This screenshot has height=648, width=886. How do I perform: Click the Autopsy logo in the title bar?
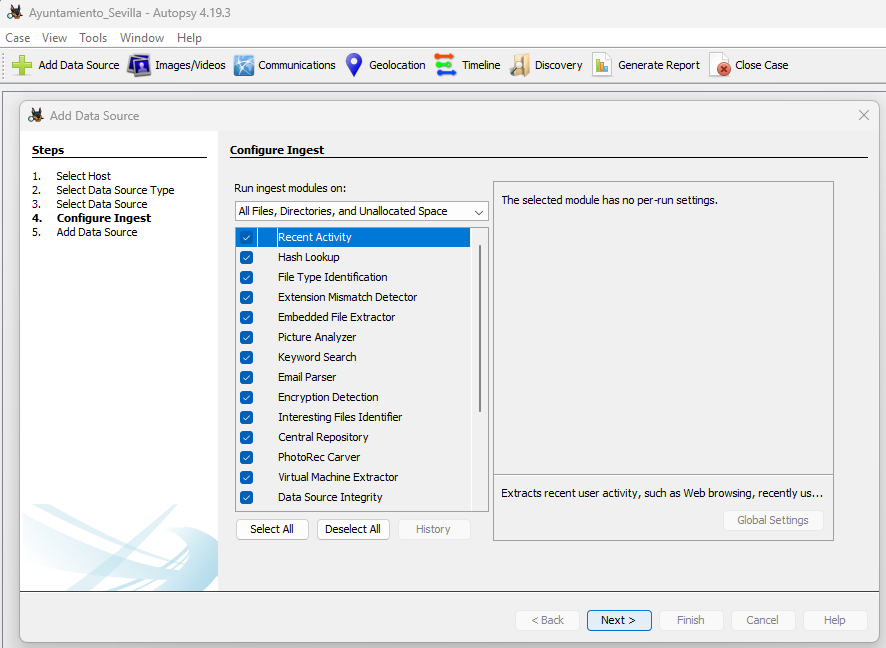pos(15,12)
